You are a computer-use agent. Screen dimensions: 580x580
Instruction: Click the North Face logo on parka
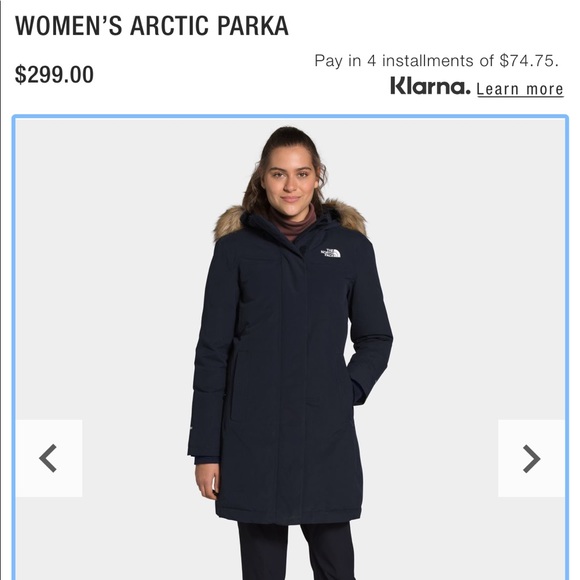coord(330,253)
